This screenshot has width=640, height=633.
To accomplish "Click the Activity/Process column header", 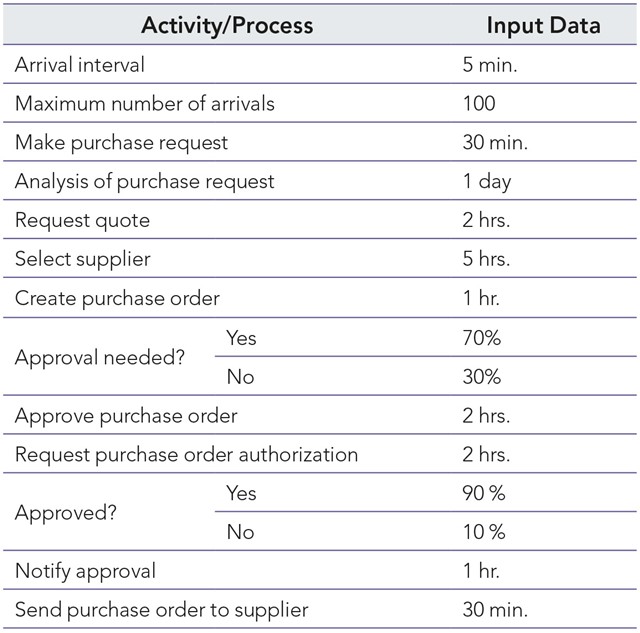I will pos(227,25).
